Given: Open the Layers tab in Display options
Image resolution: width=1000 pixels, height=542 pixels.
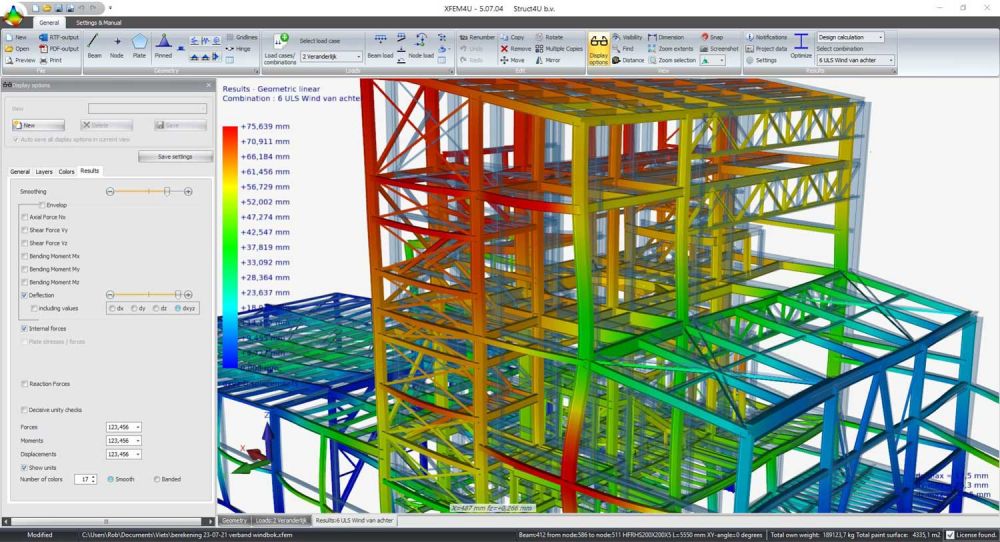Looking at the screenshot, I should point(44,172).
